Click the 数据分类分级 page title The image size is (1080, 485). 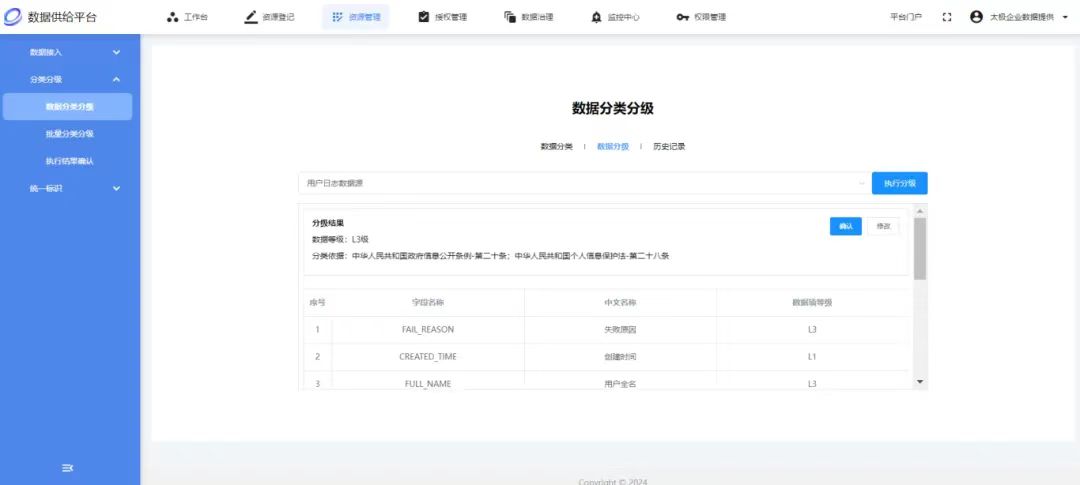613,108
